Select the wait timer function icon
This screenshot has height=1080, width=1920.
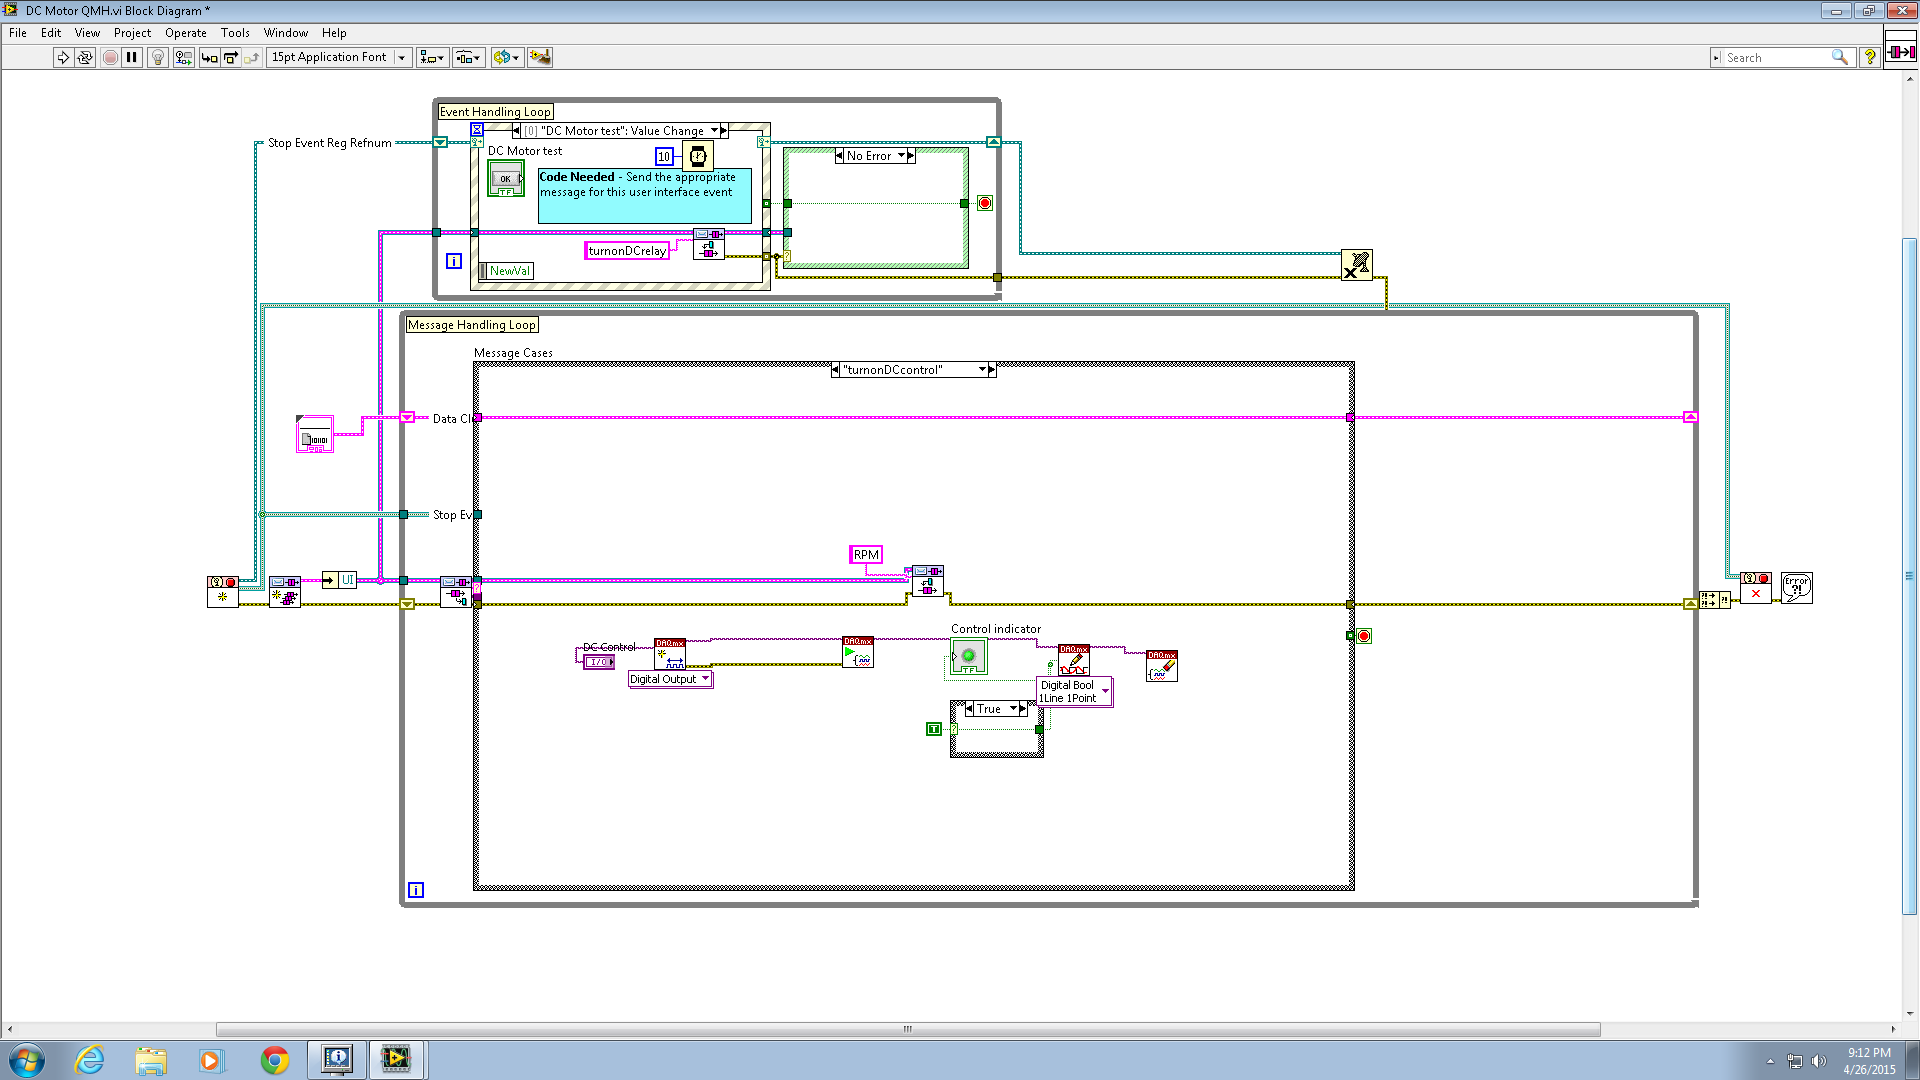click(698, 156)
